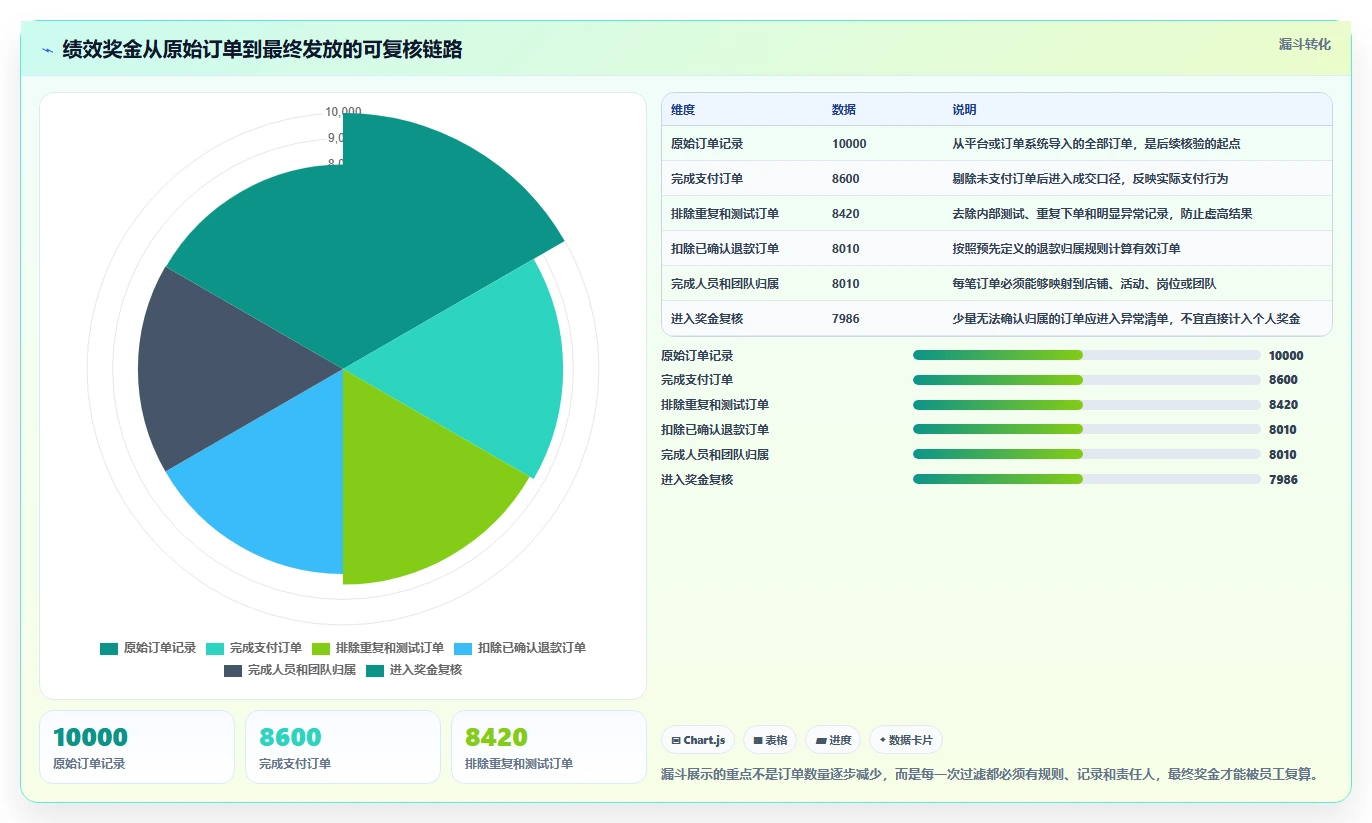1372x823 pixels.
Task: Click the 数据卡片 chip
Action: pyautogui.click(x=906, y=740)
